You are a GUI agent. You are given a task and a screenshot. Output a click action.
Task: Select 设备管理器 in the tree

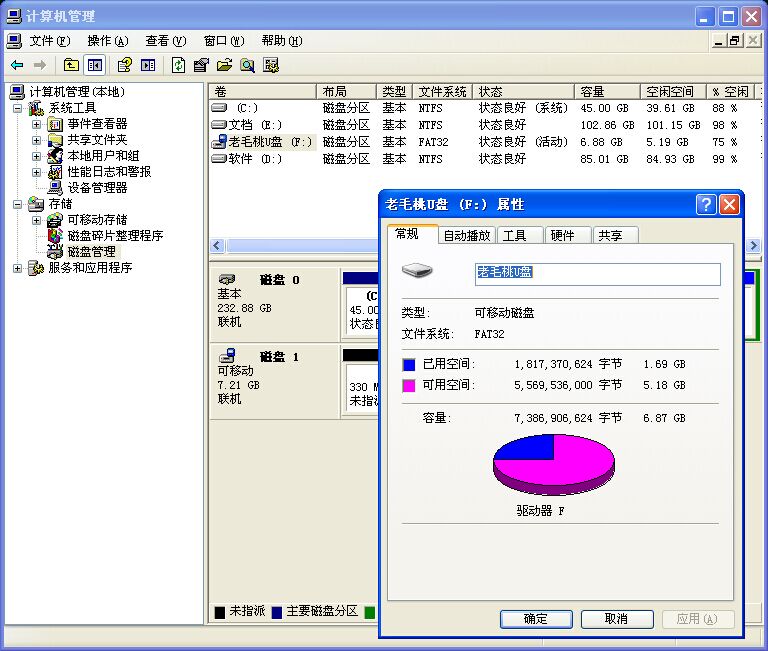click(97, 188)
